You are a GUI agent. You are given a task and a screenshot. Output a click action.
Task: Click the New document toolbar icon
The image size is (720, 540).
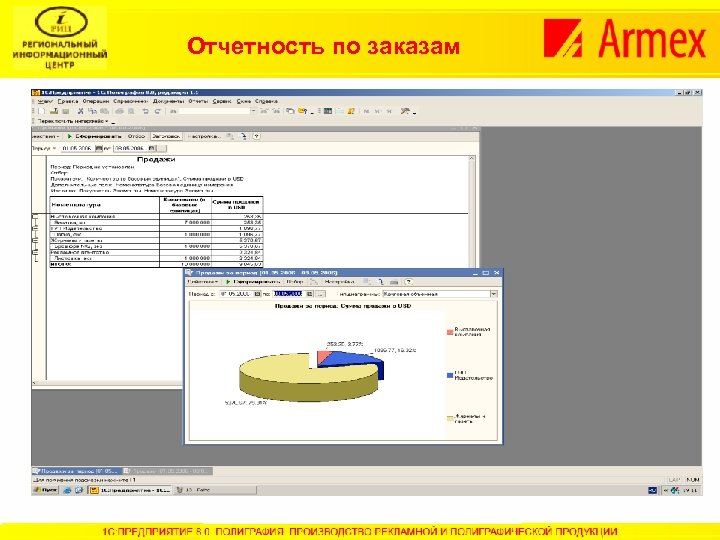(x=42, y=111)
